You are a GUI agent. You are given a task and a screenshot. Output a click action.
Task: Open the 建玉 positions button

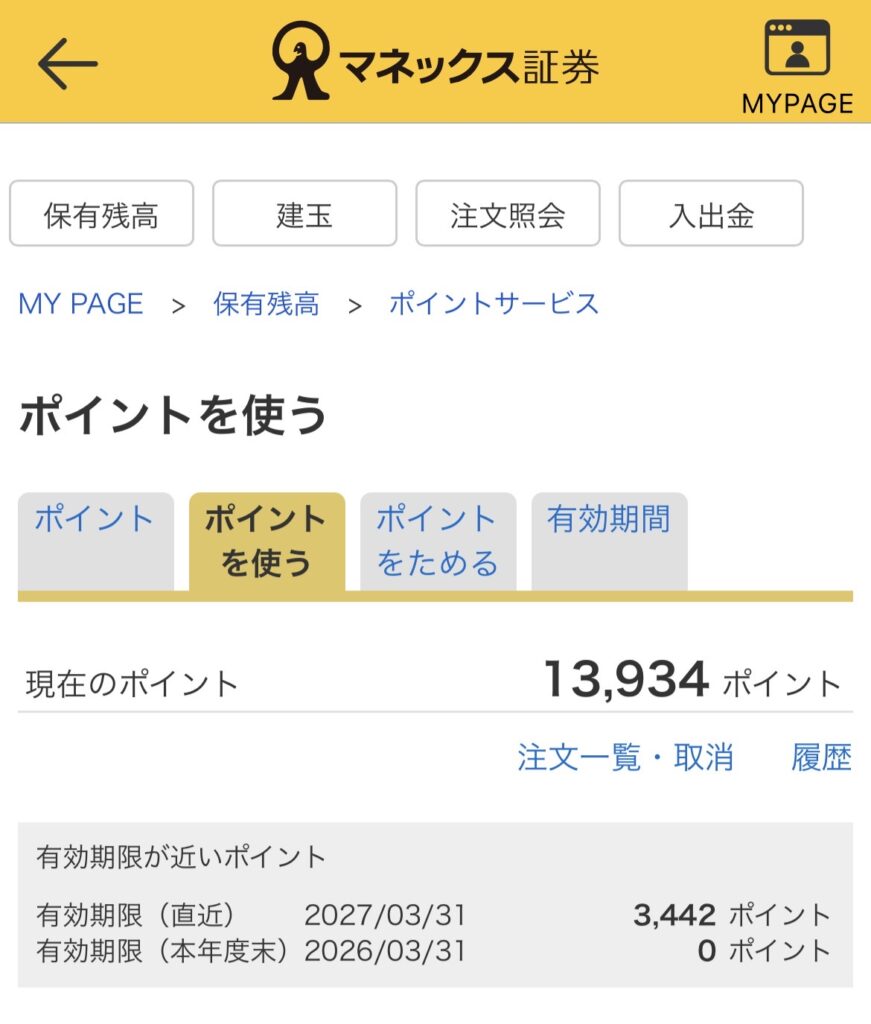pyautogui.click(x=304, y=214)
